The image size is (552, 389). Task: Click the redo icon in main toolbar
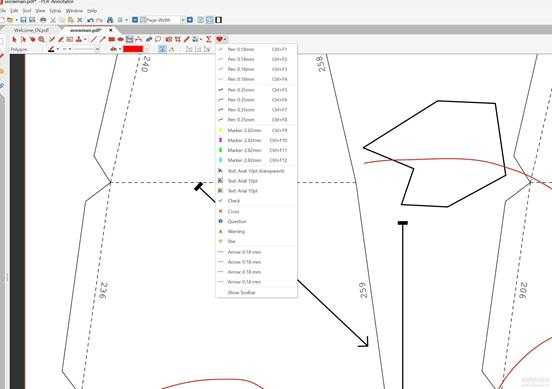(x=99, y=20)
